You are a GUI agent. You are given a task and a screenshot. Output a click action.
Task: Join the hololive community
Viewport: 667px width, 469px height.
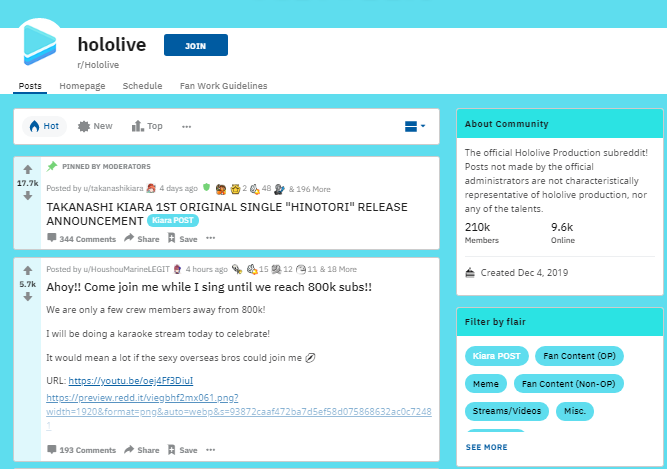[x=196, y=45]
